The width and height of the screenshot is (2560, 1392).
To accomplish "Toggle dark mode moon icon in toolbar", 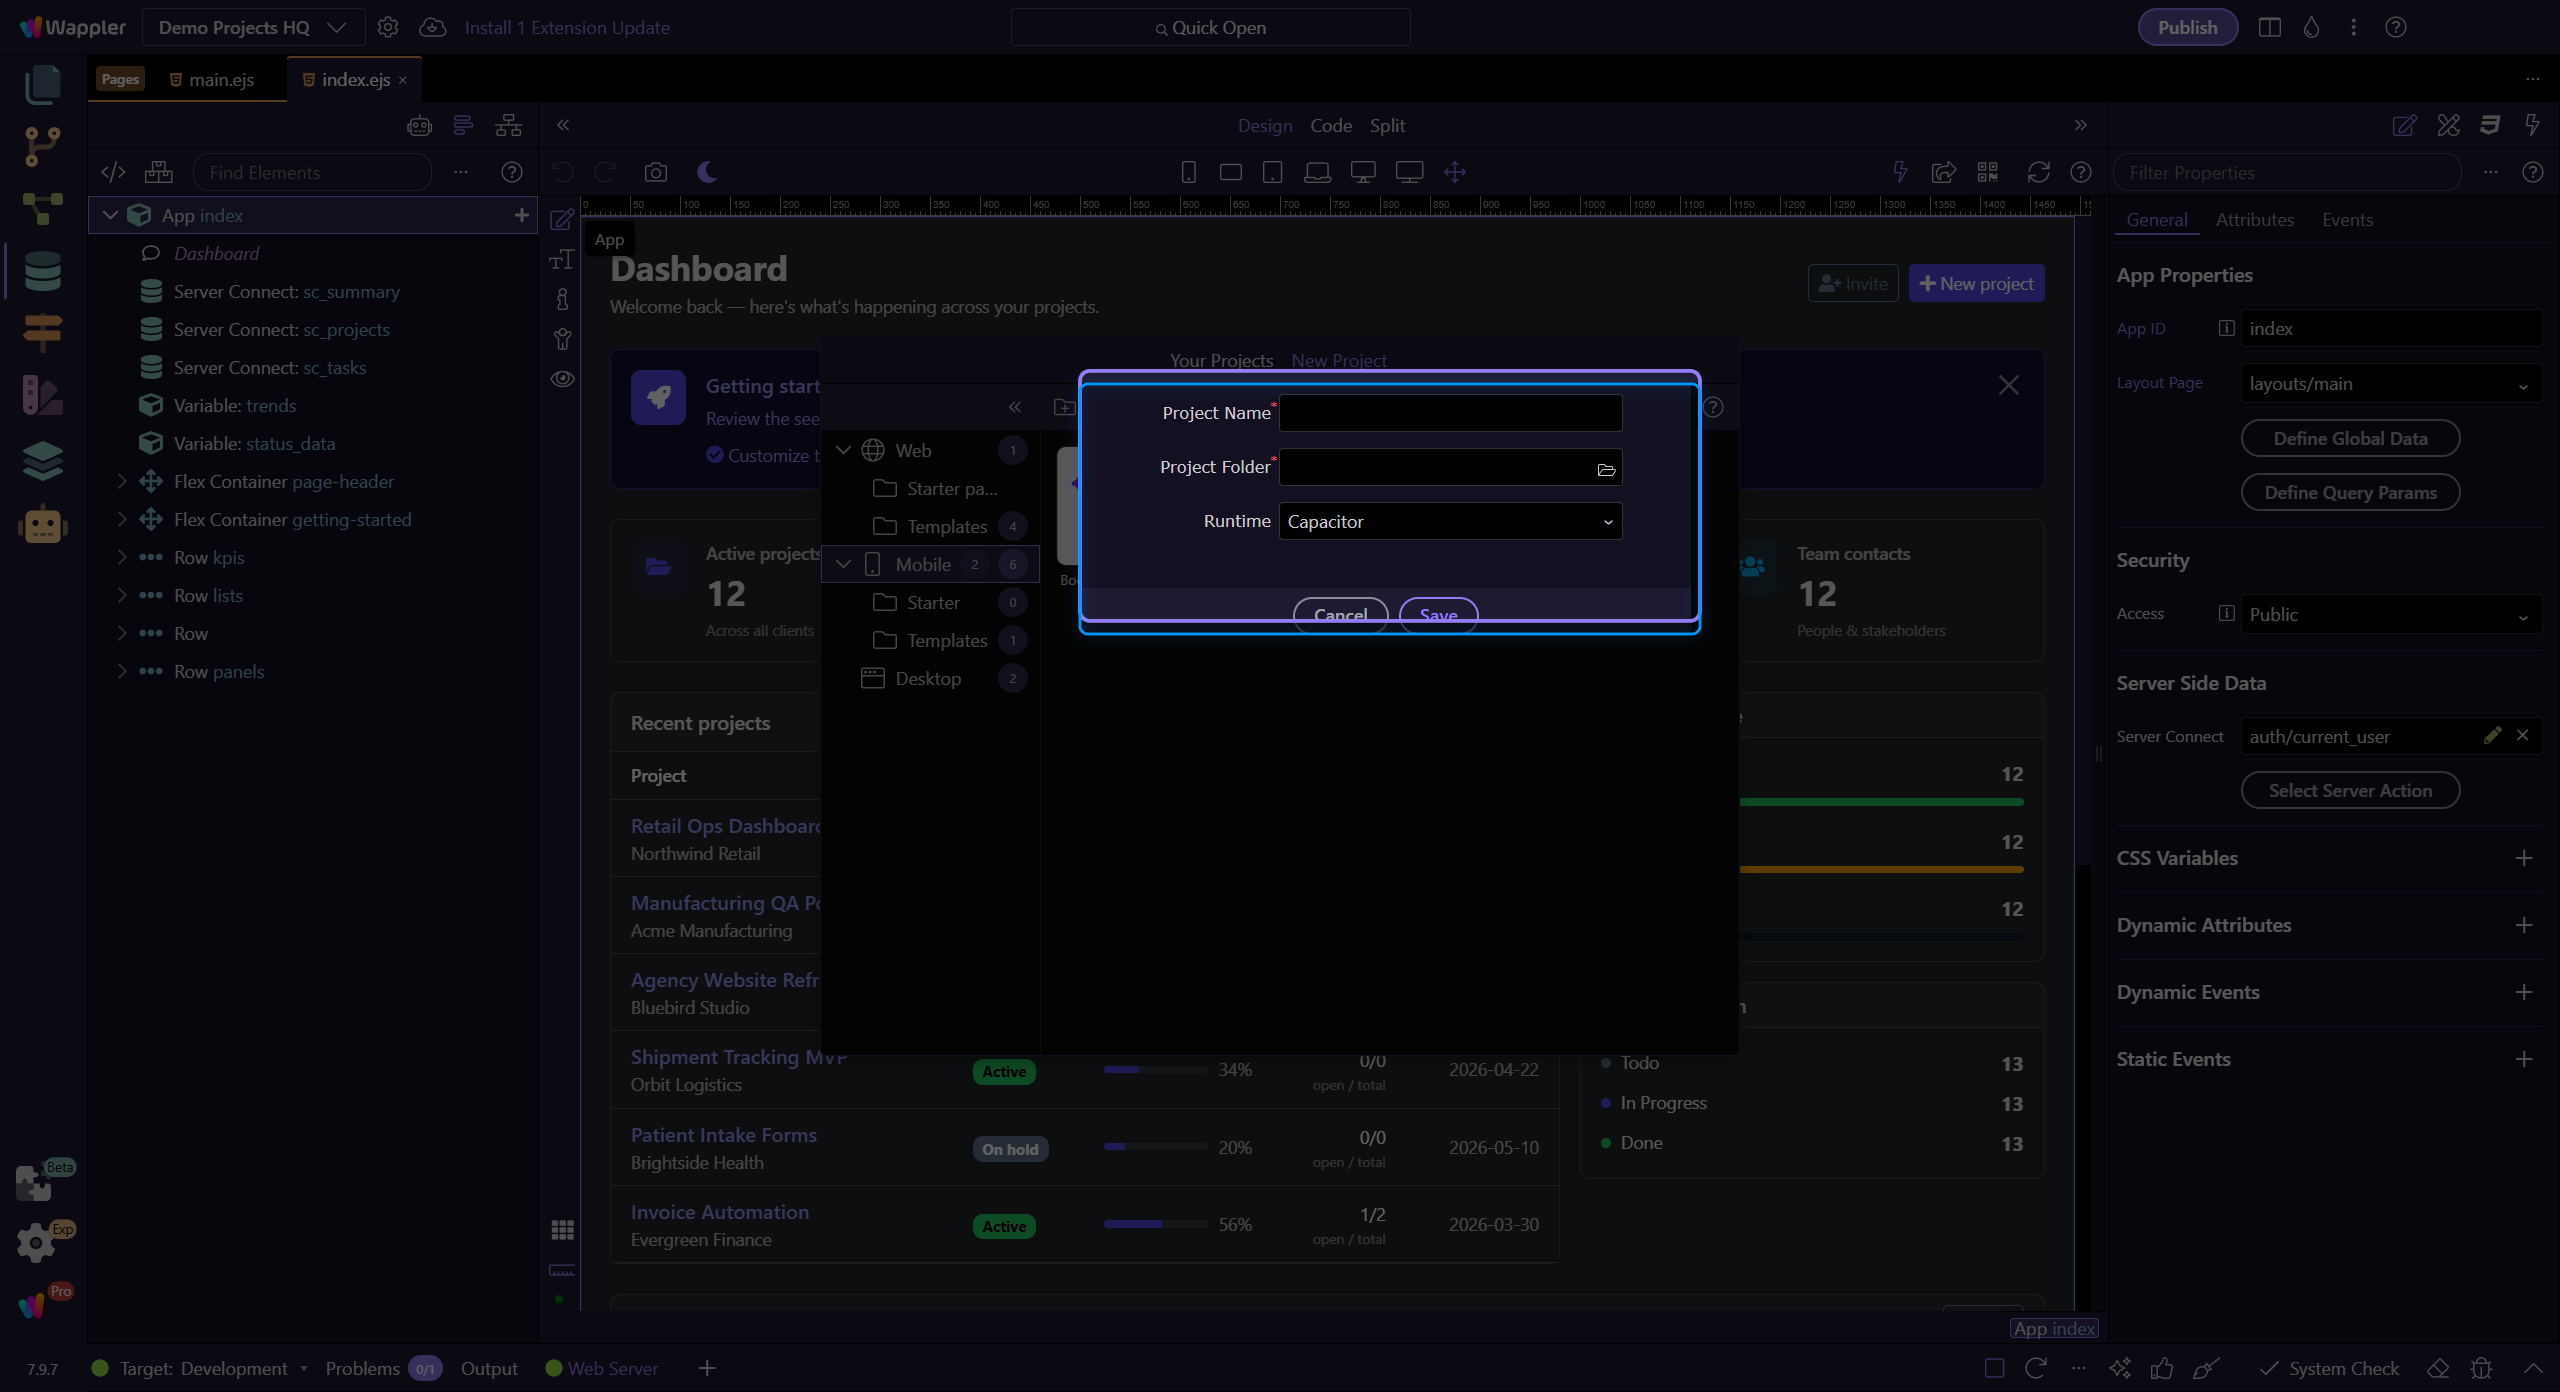I will pos(707,172).
